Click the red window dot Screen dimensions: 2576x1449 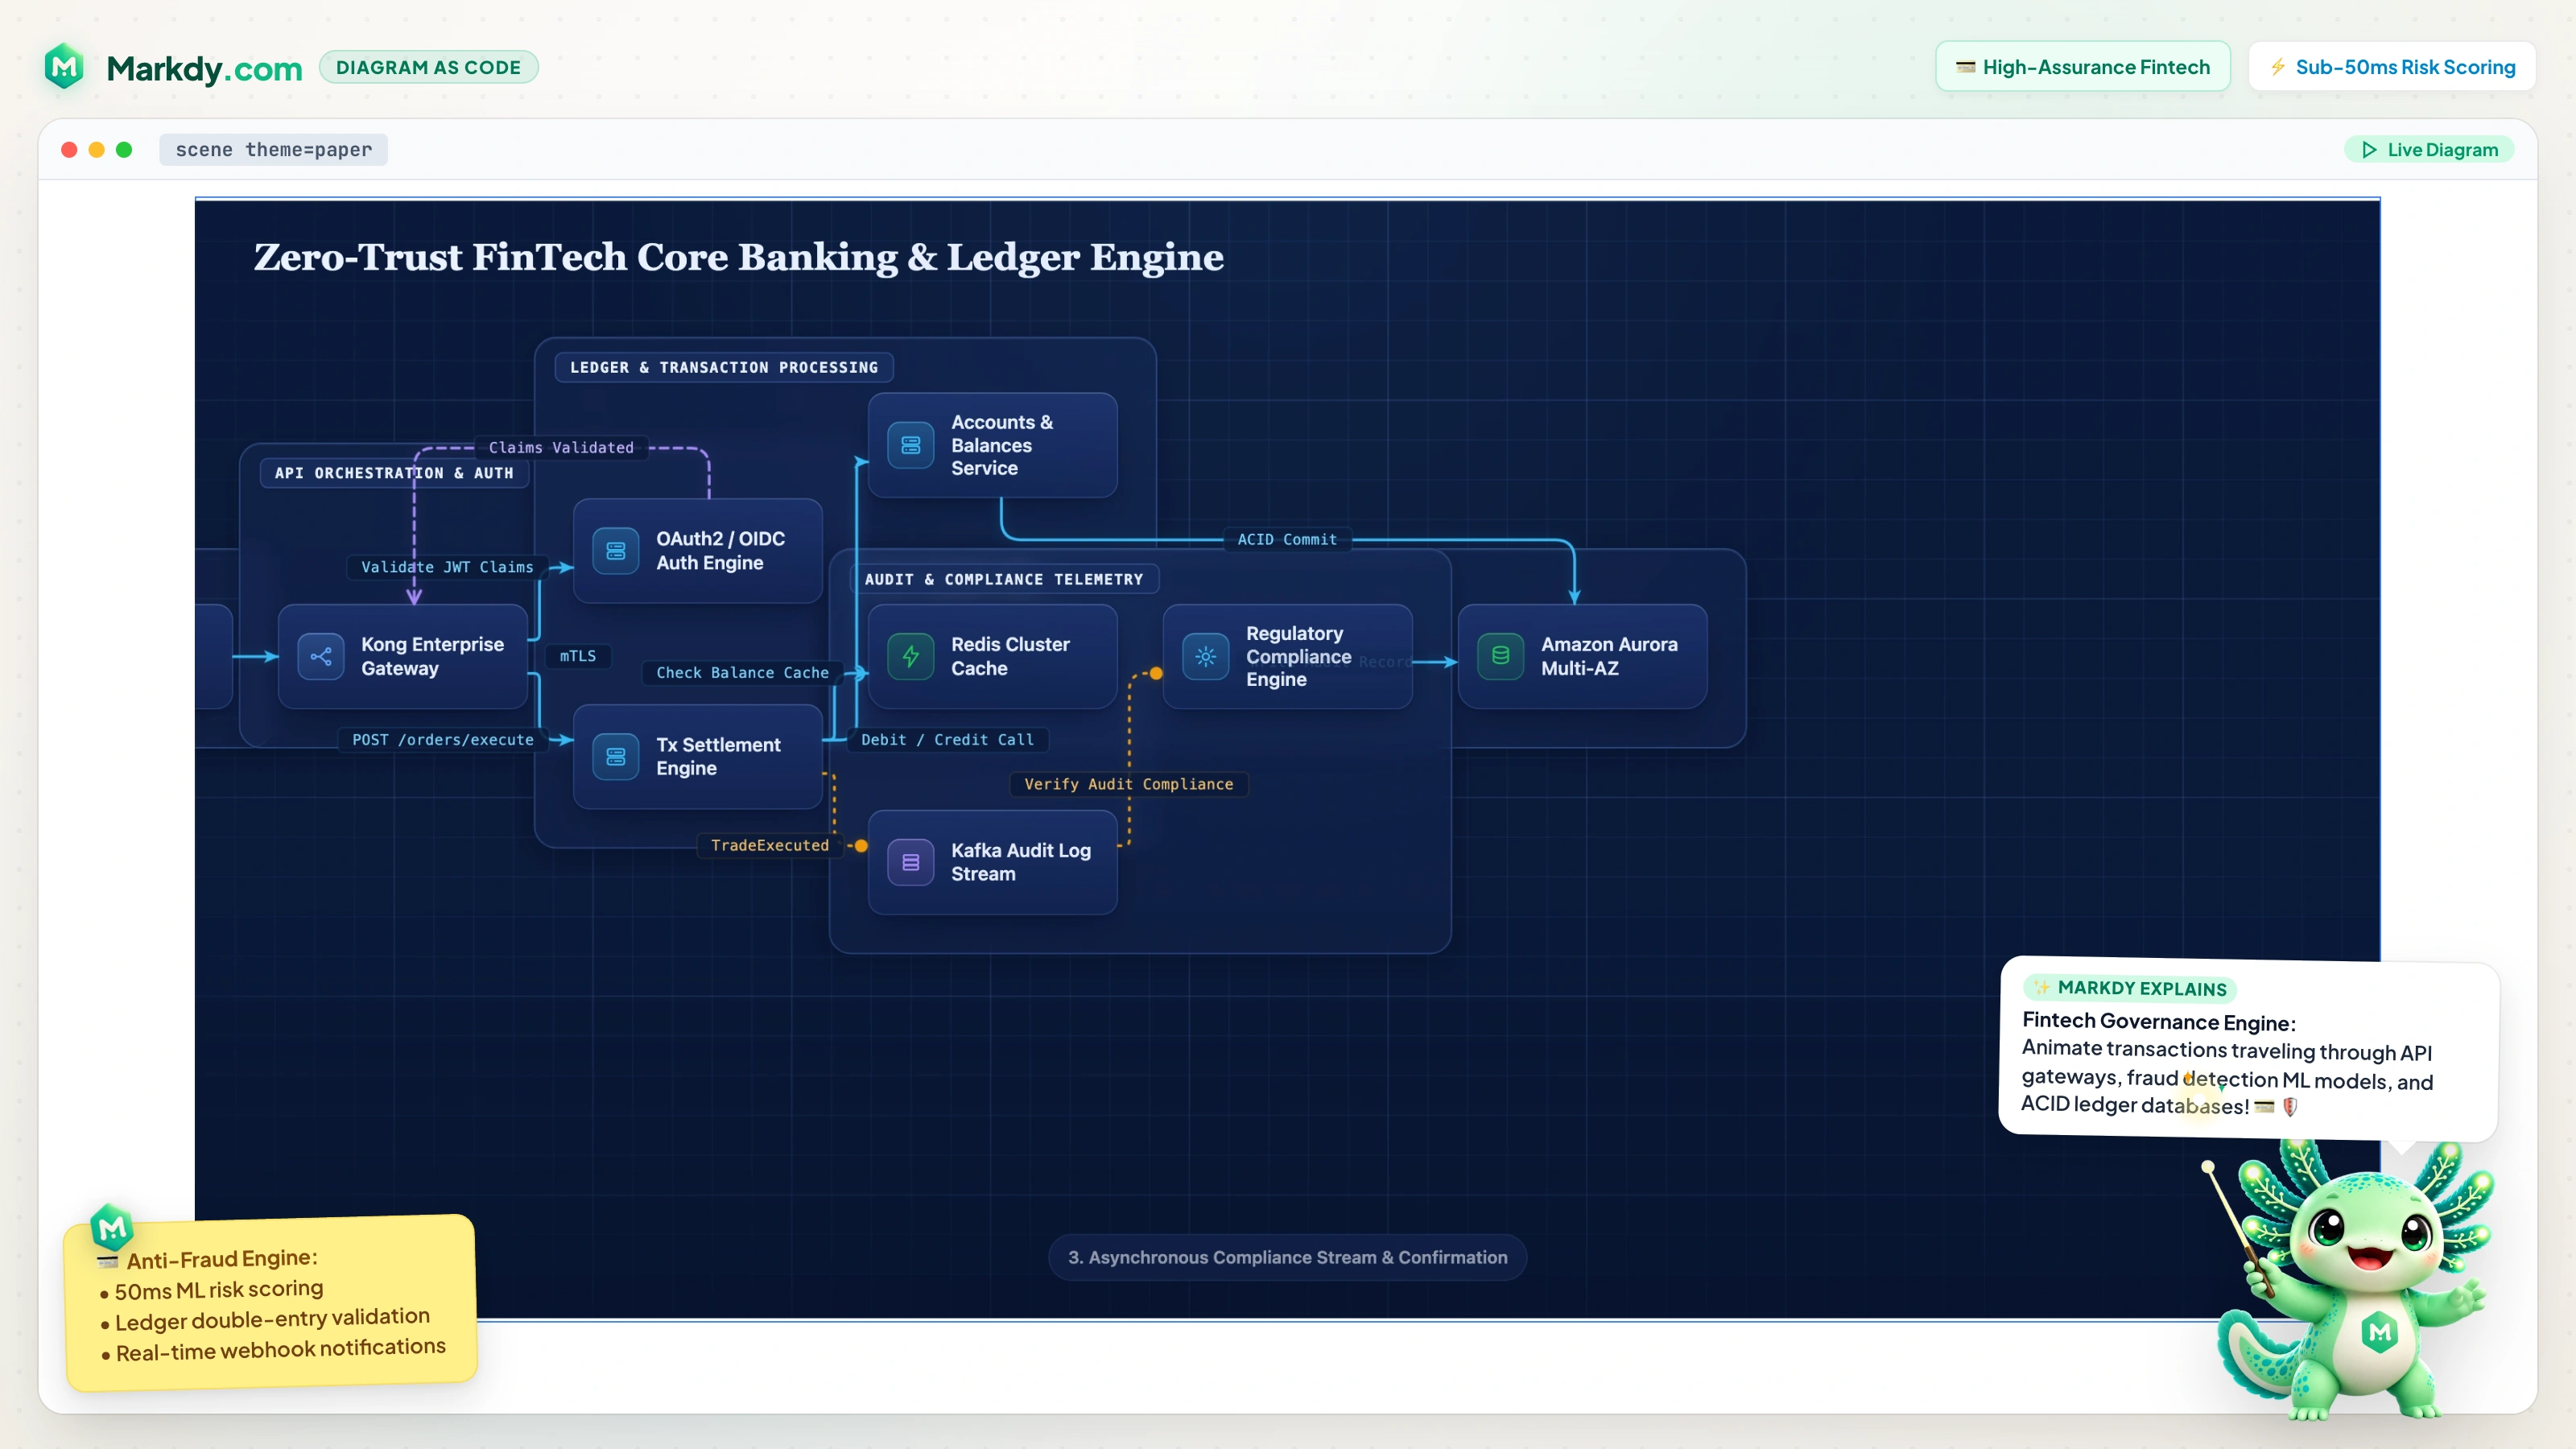(x=69, y=149)
